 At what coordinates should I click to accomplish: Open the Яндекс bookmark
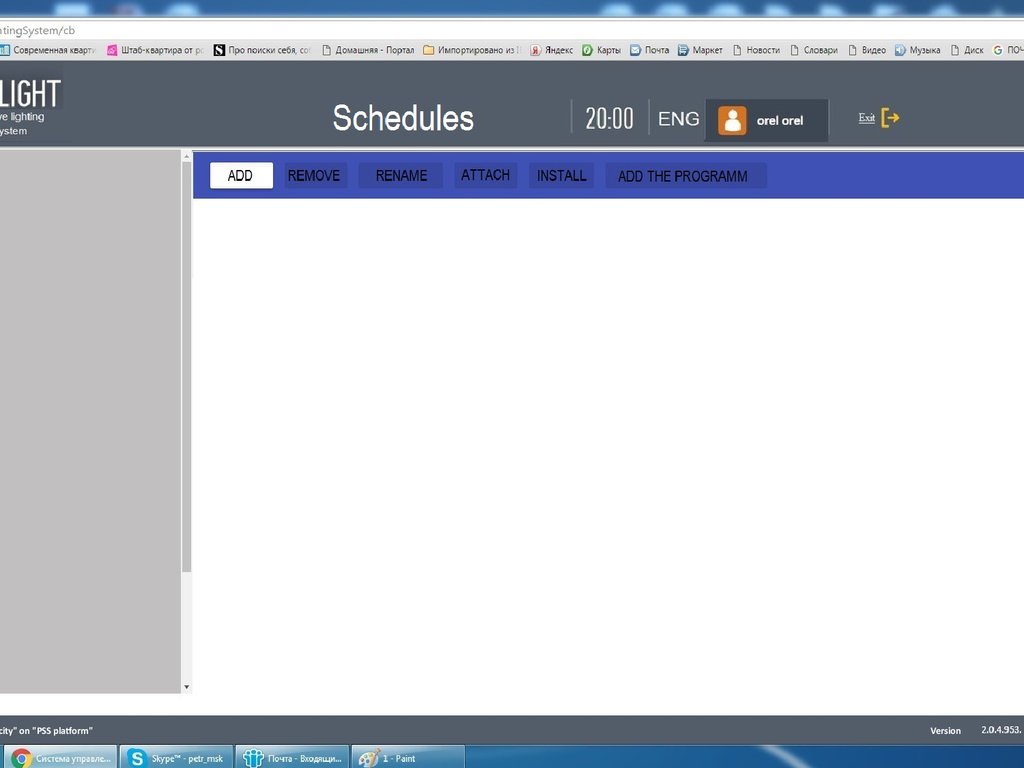(x=552, y=50)
